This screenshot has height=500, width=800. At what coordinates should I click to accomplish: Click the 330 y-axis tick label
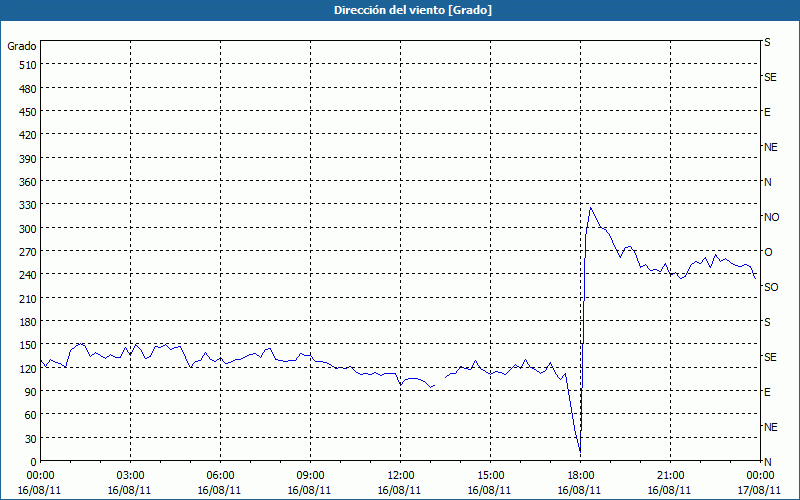29,205
